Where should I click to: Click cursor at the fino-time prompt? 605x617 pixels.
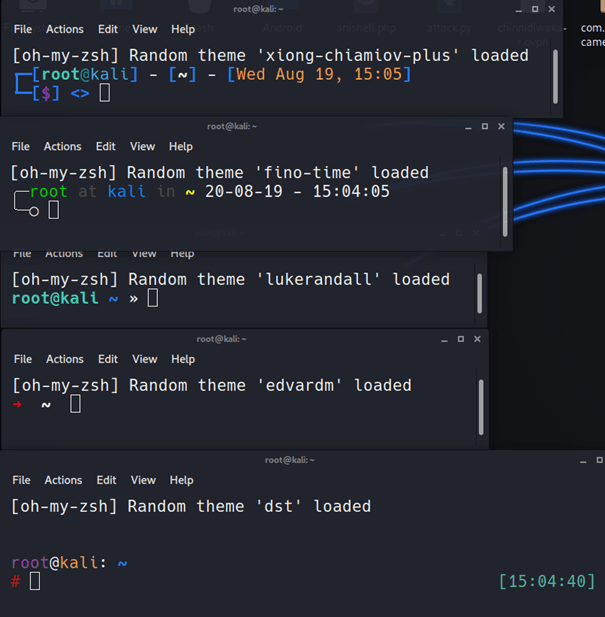coord(54,210)
